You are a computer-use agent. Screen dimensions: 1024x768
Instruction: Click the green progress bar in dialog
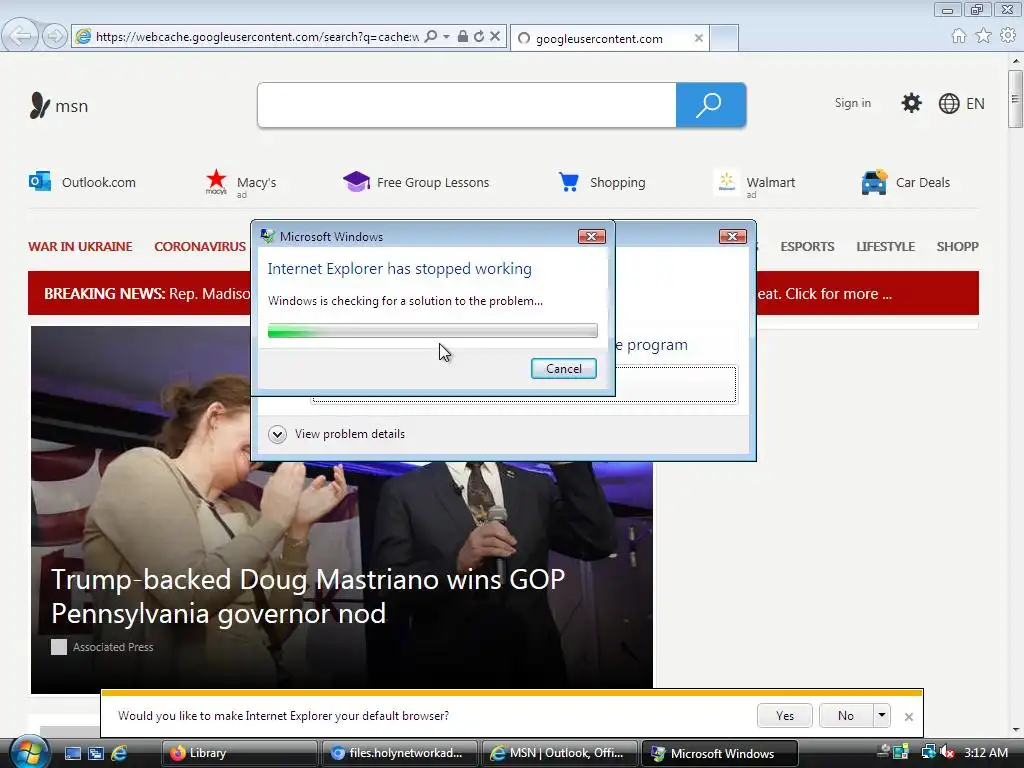pos(432,330)
